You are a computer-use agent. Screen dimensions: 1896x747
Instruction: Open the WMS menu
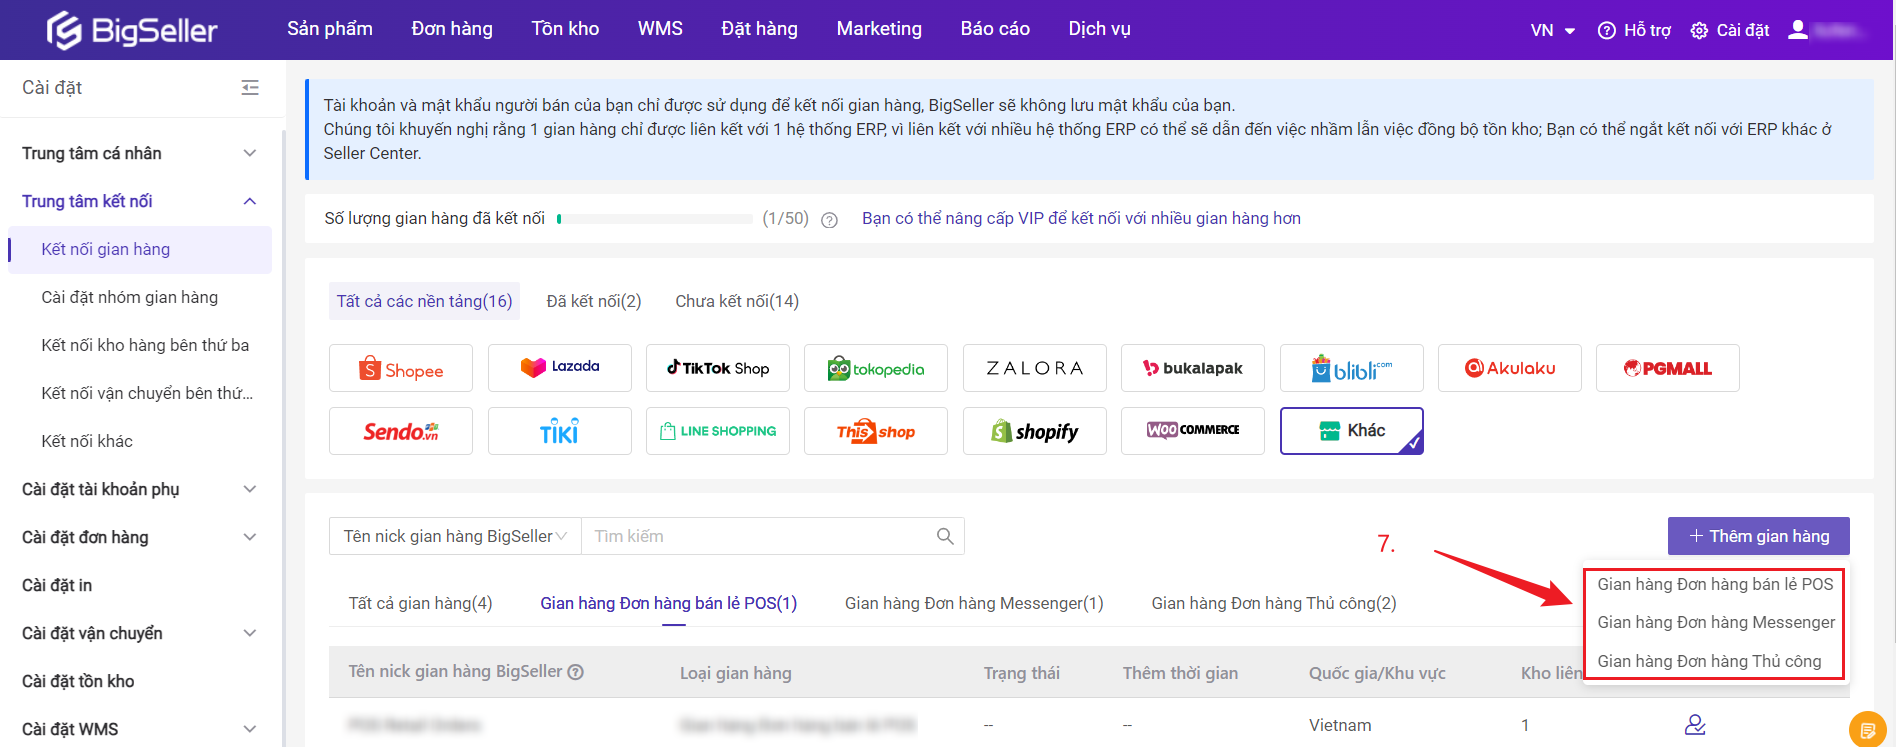point(660,29)
